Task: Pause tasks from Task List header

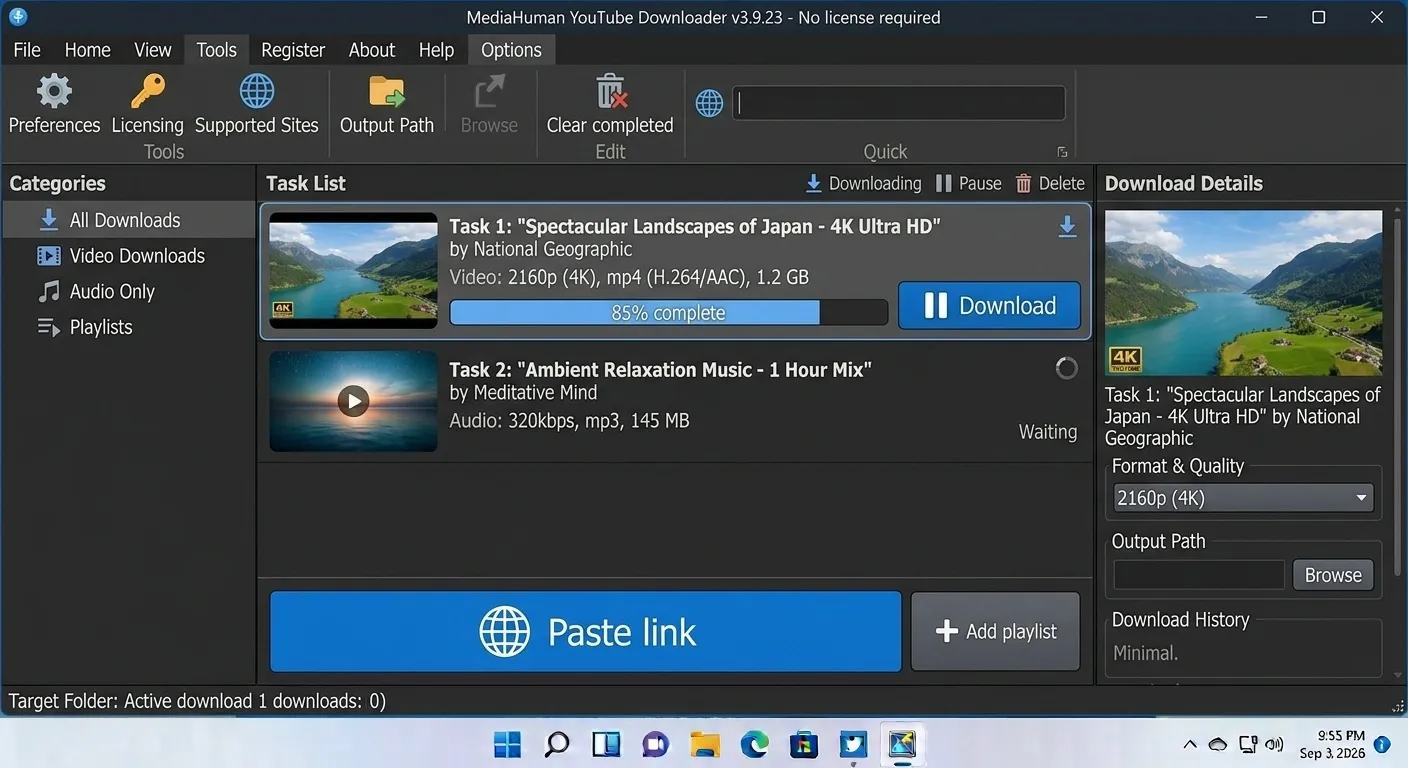Action: click(x=968, y=184)
